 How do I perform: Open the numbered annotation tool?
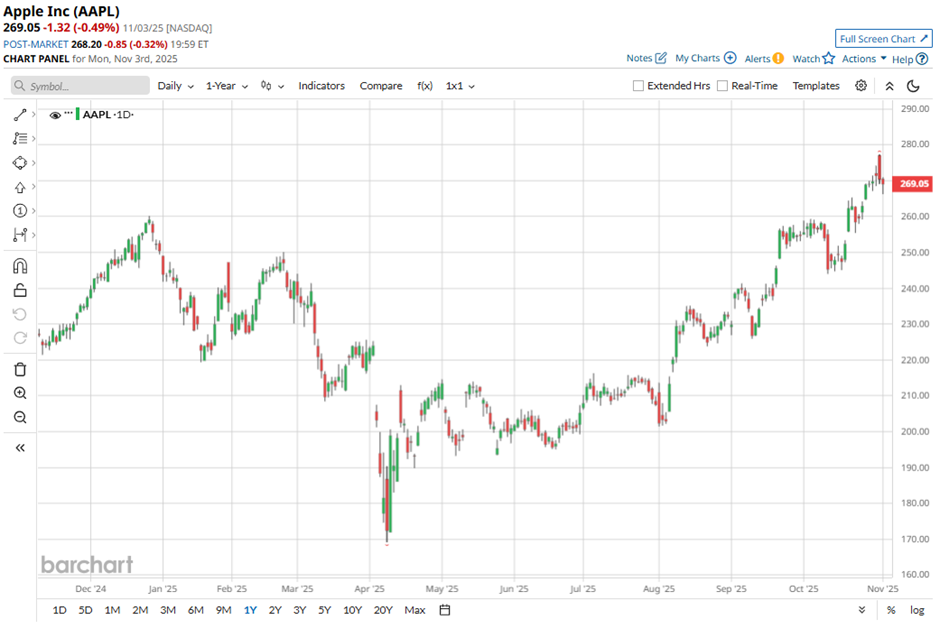click(20, 210)
